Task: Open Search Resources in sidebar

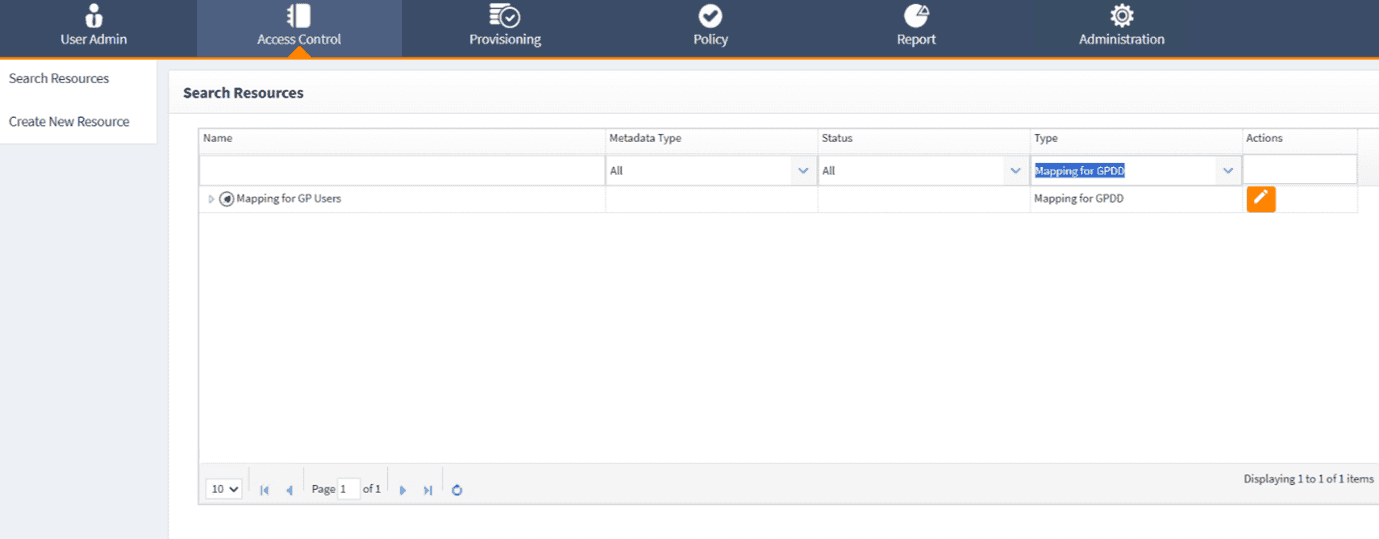Action: point(59,79)
